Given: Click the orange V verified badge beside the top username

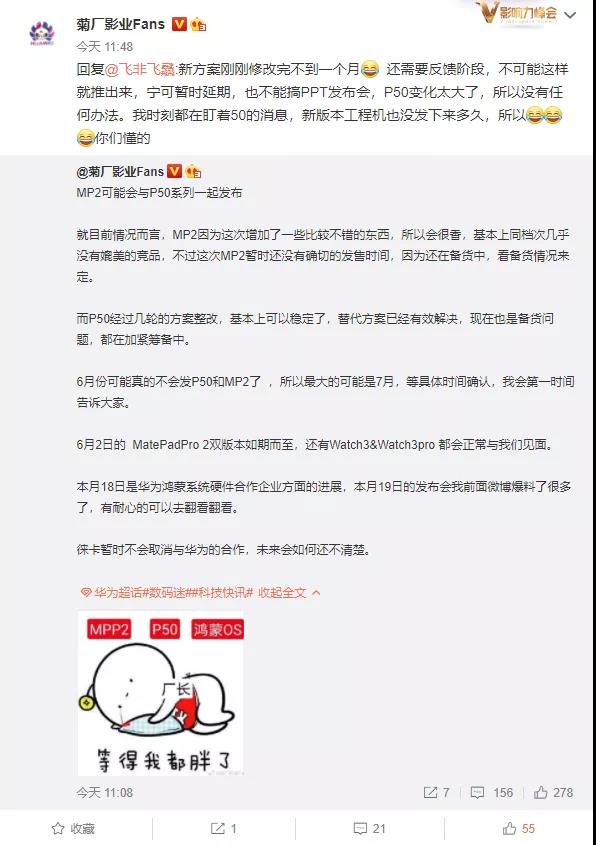Looking at the screenshot, I should click(179, 24).
